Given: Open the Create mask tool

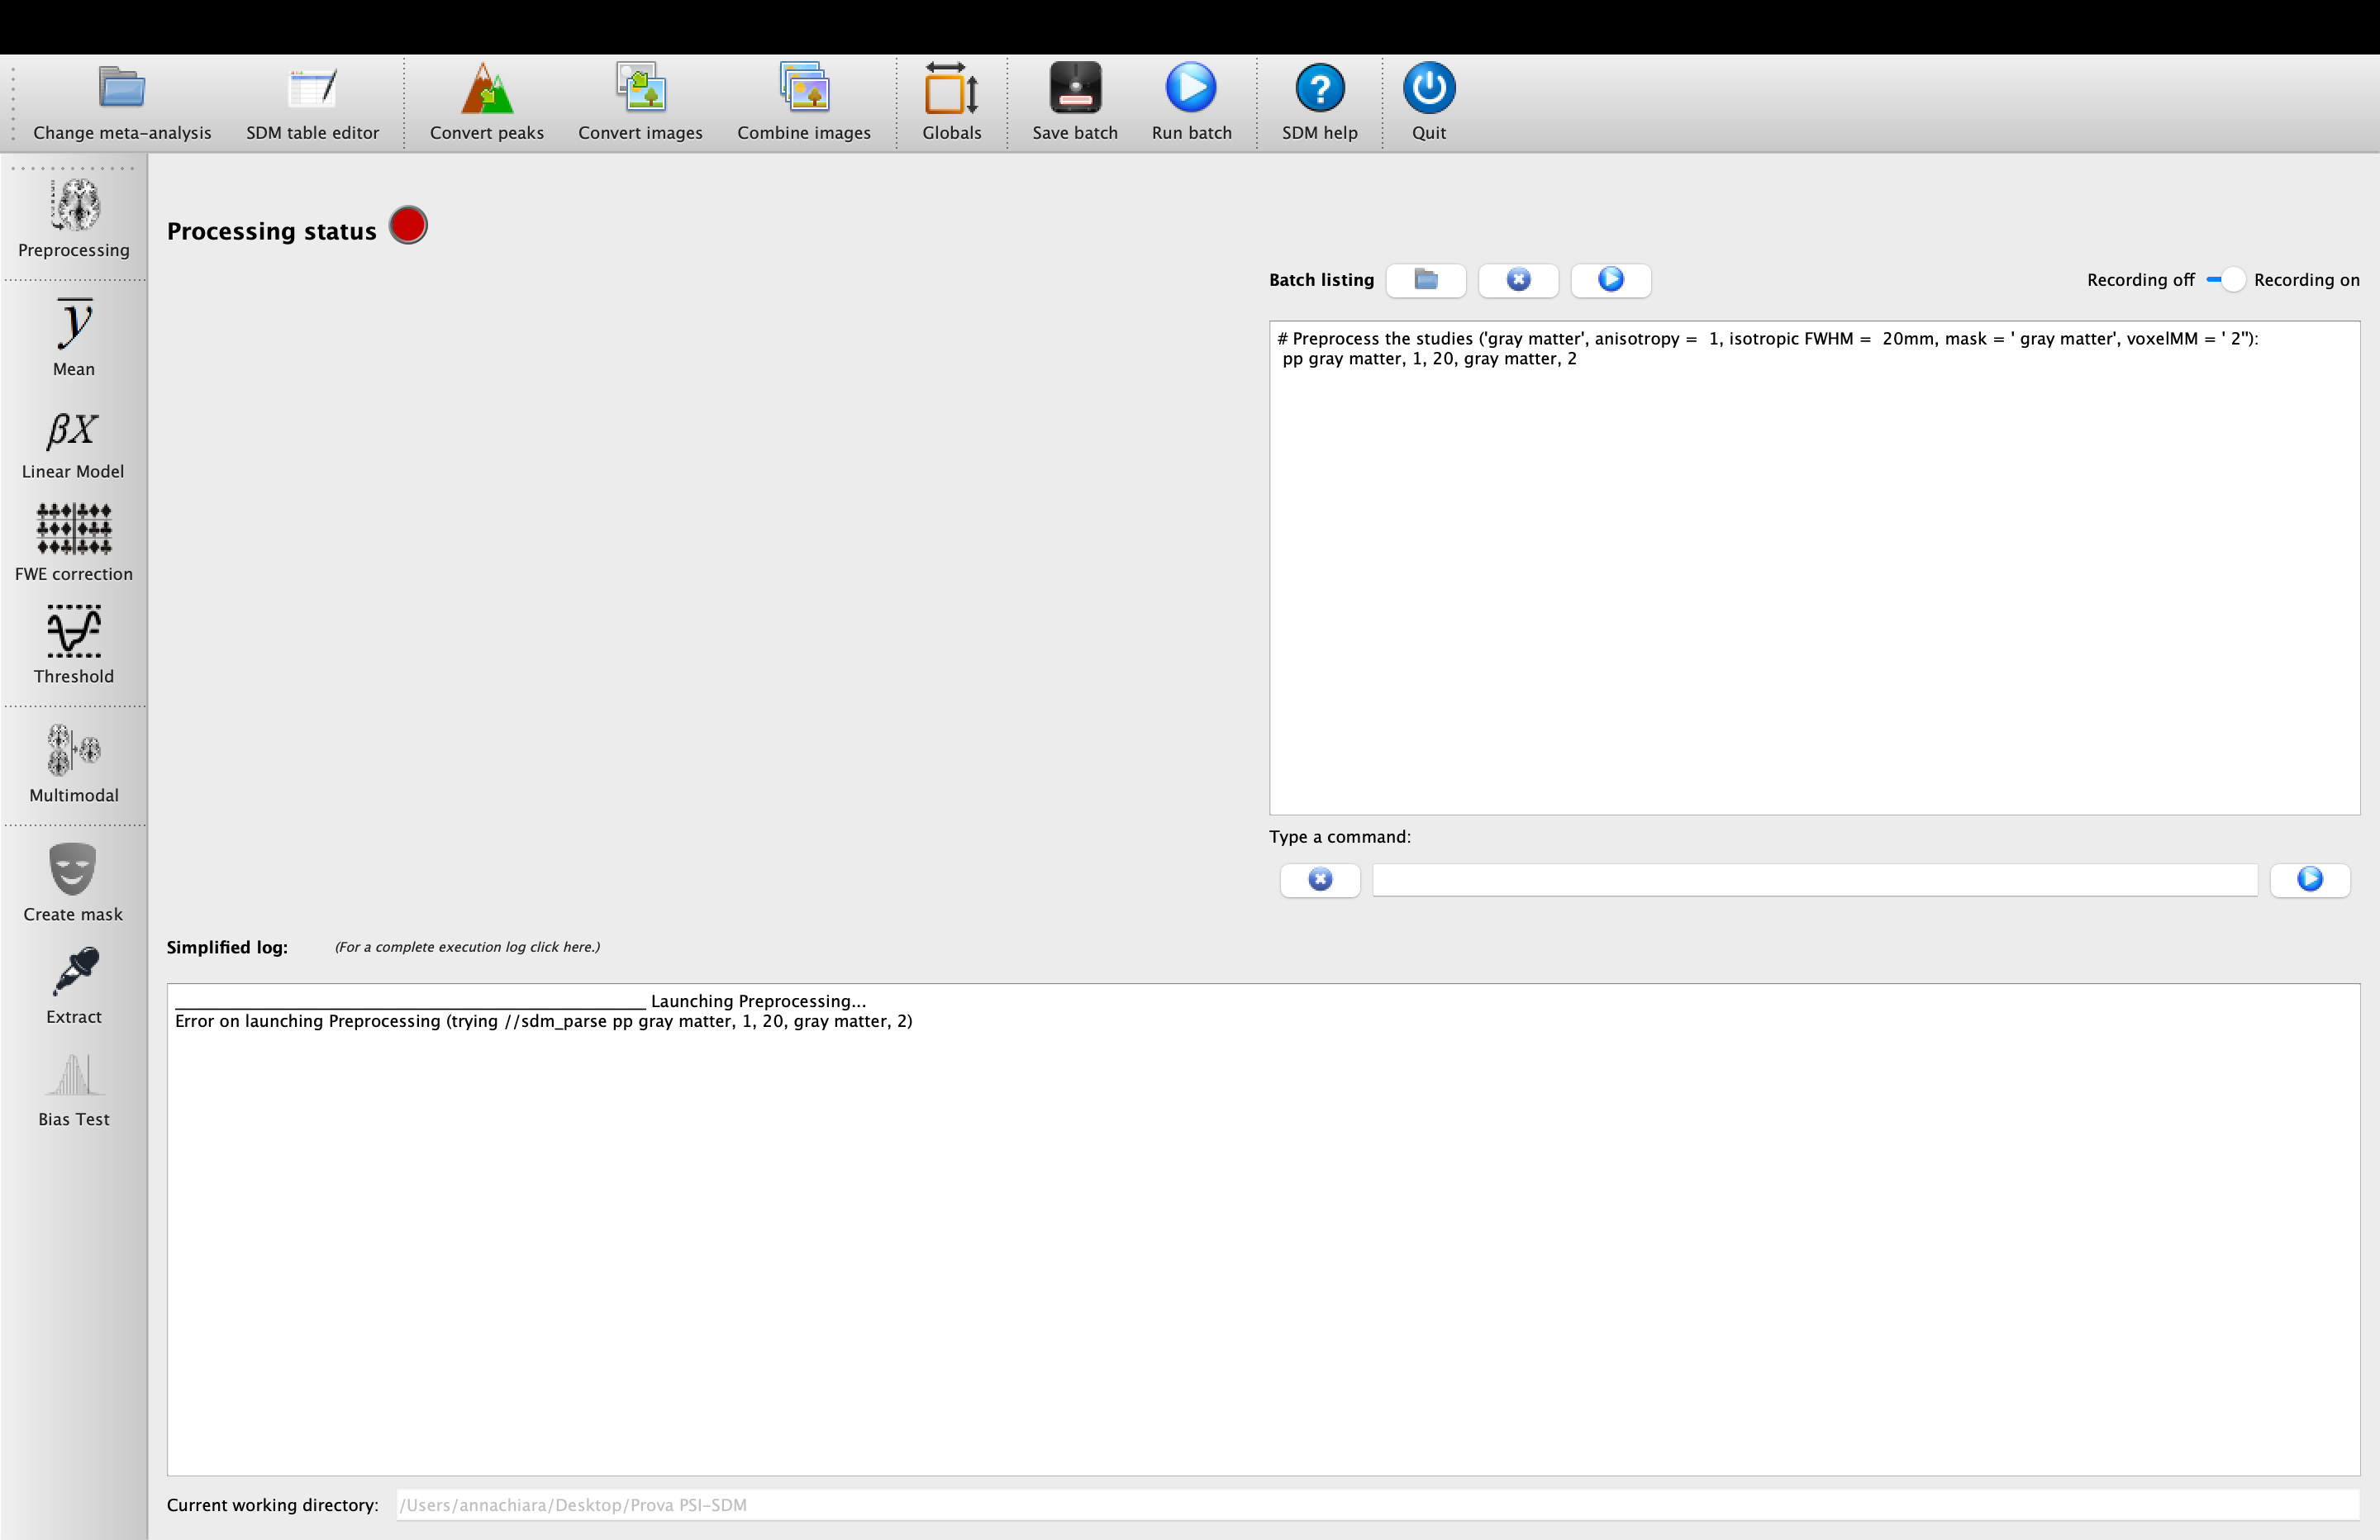Looking at the screenshot, I should [x=73, y=870].
